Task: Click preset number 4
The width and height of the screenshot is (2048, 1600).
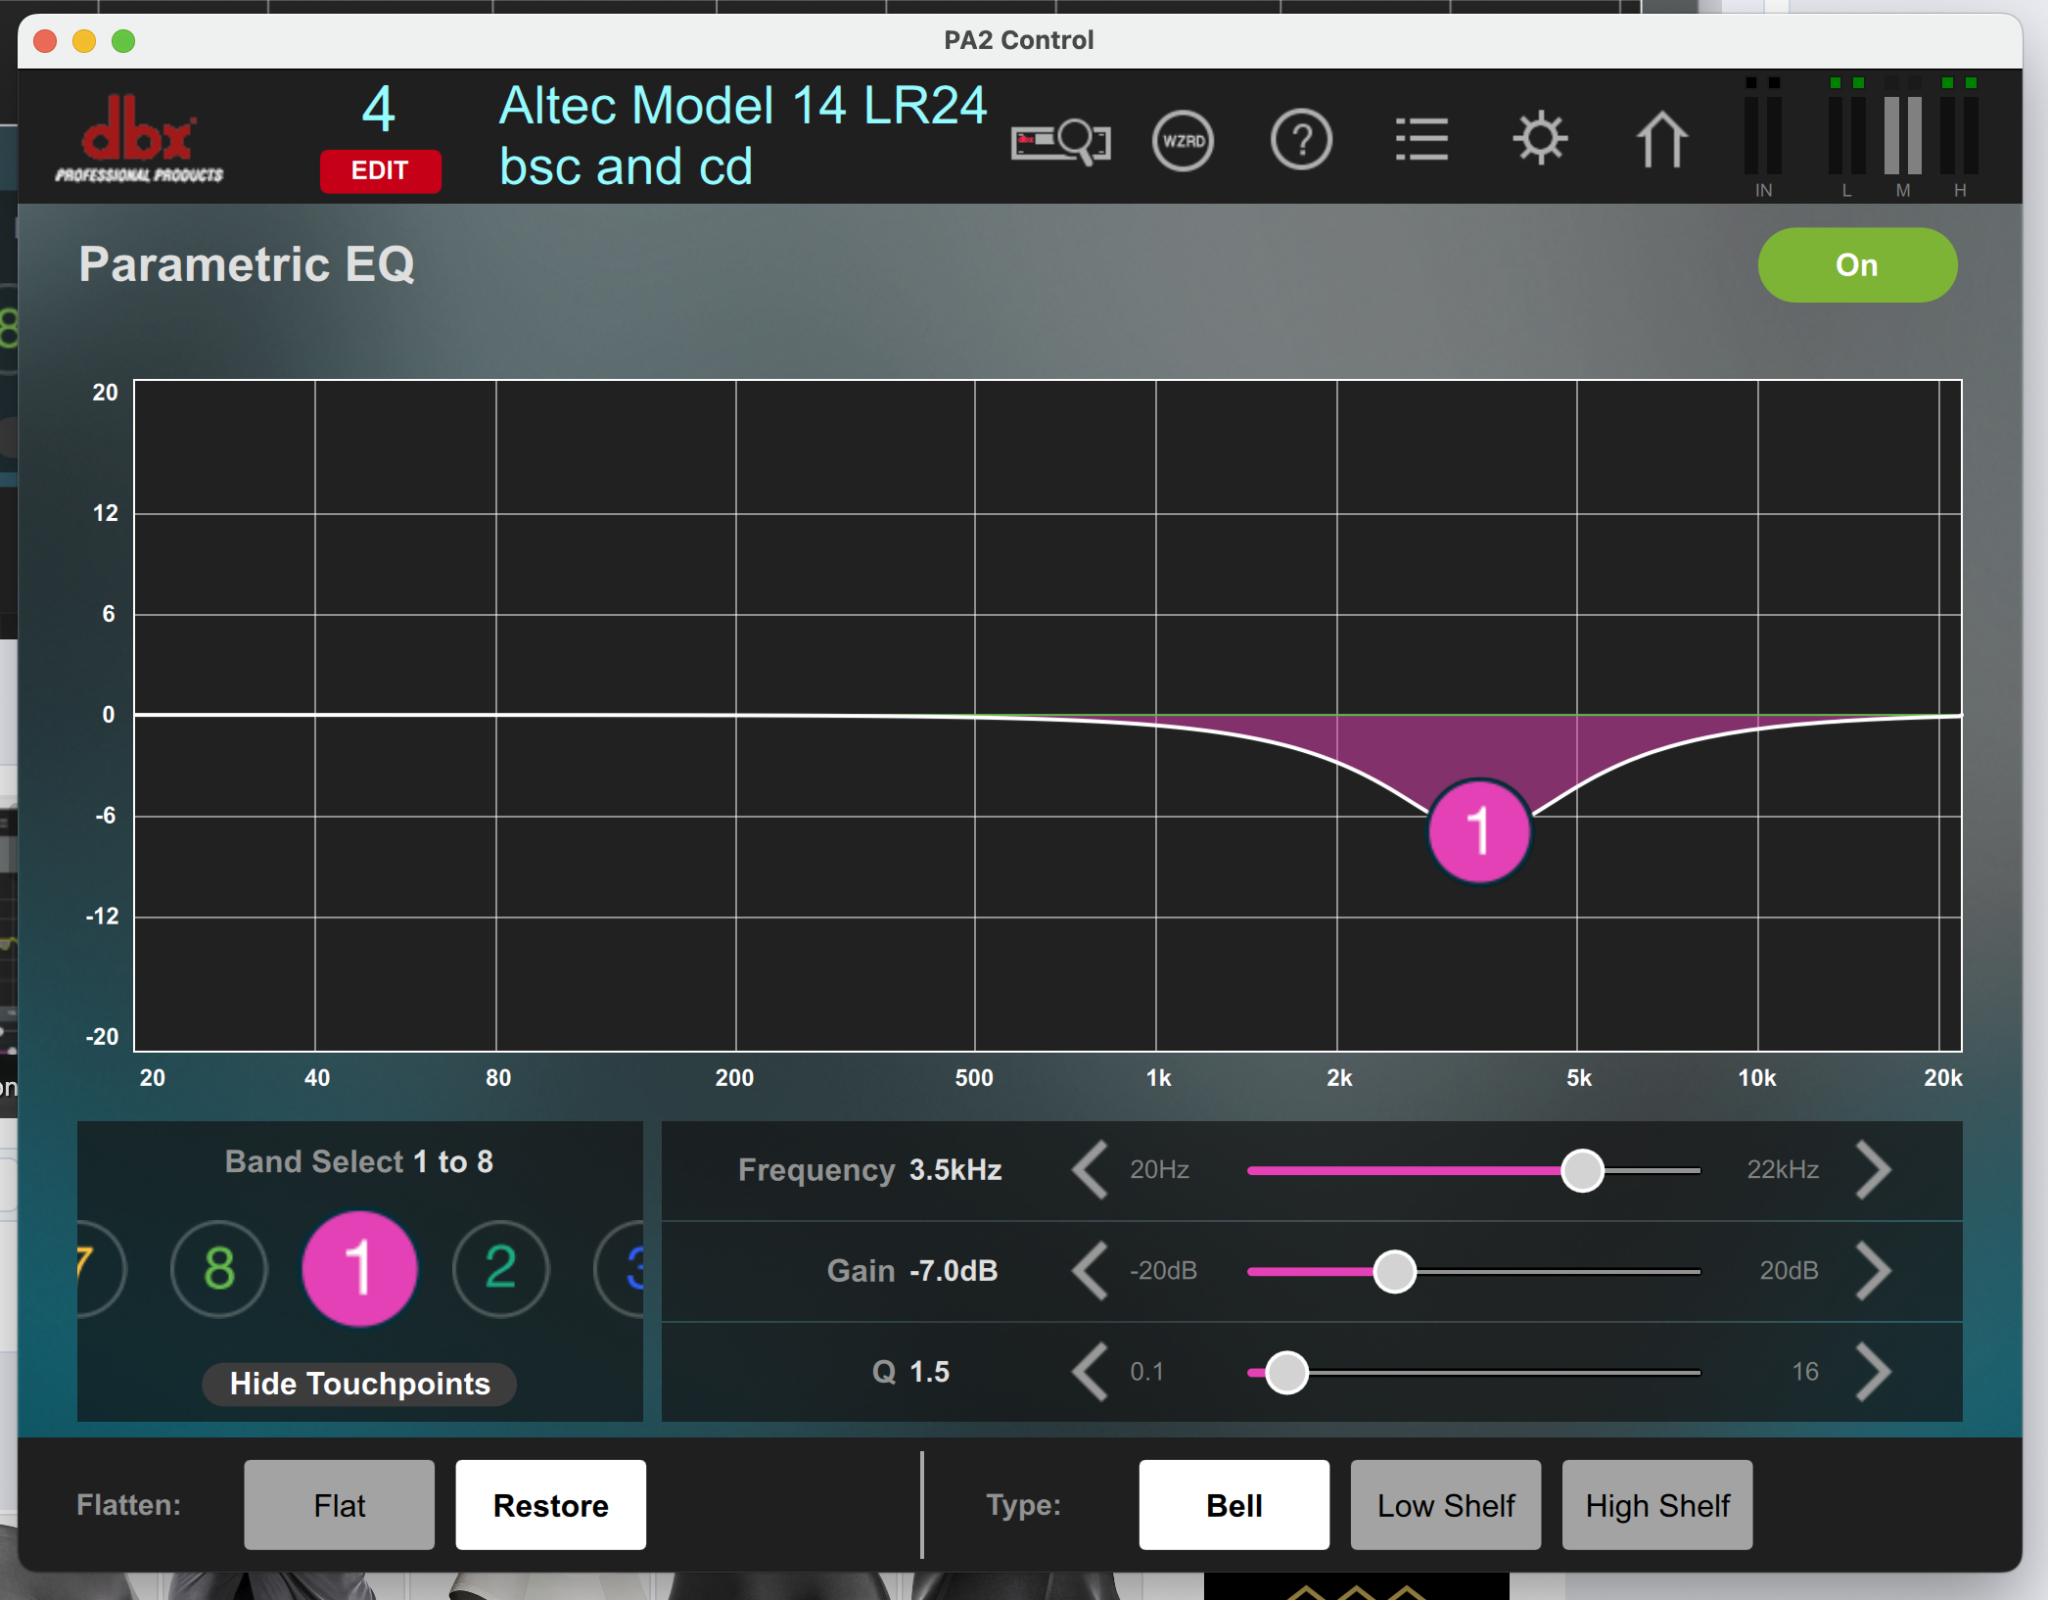Action: click(x=379, y=109)
